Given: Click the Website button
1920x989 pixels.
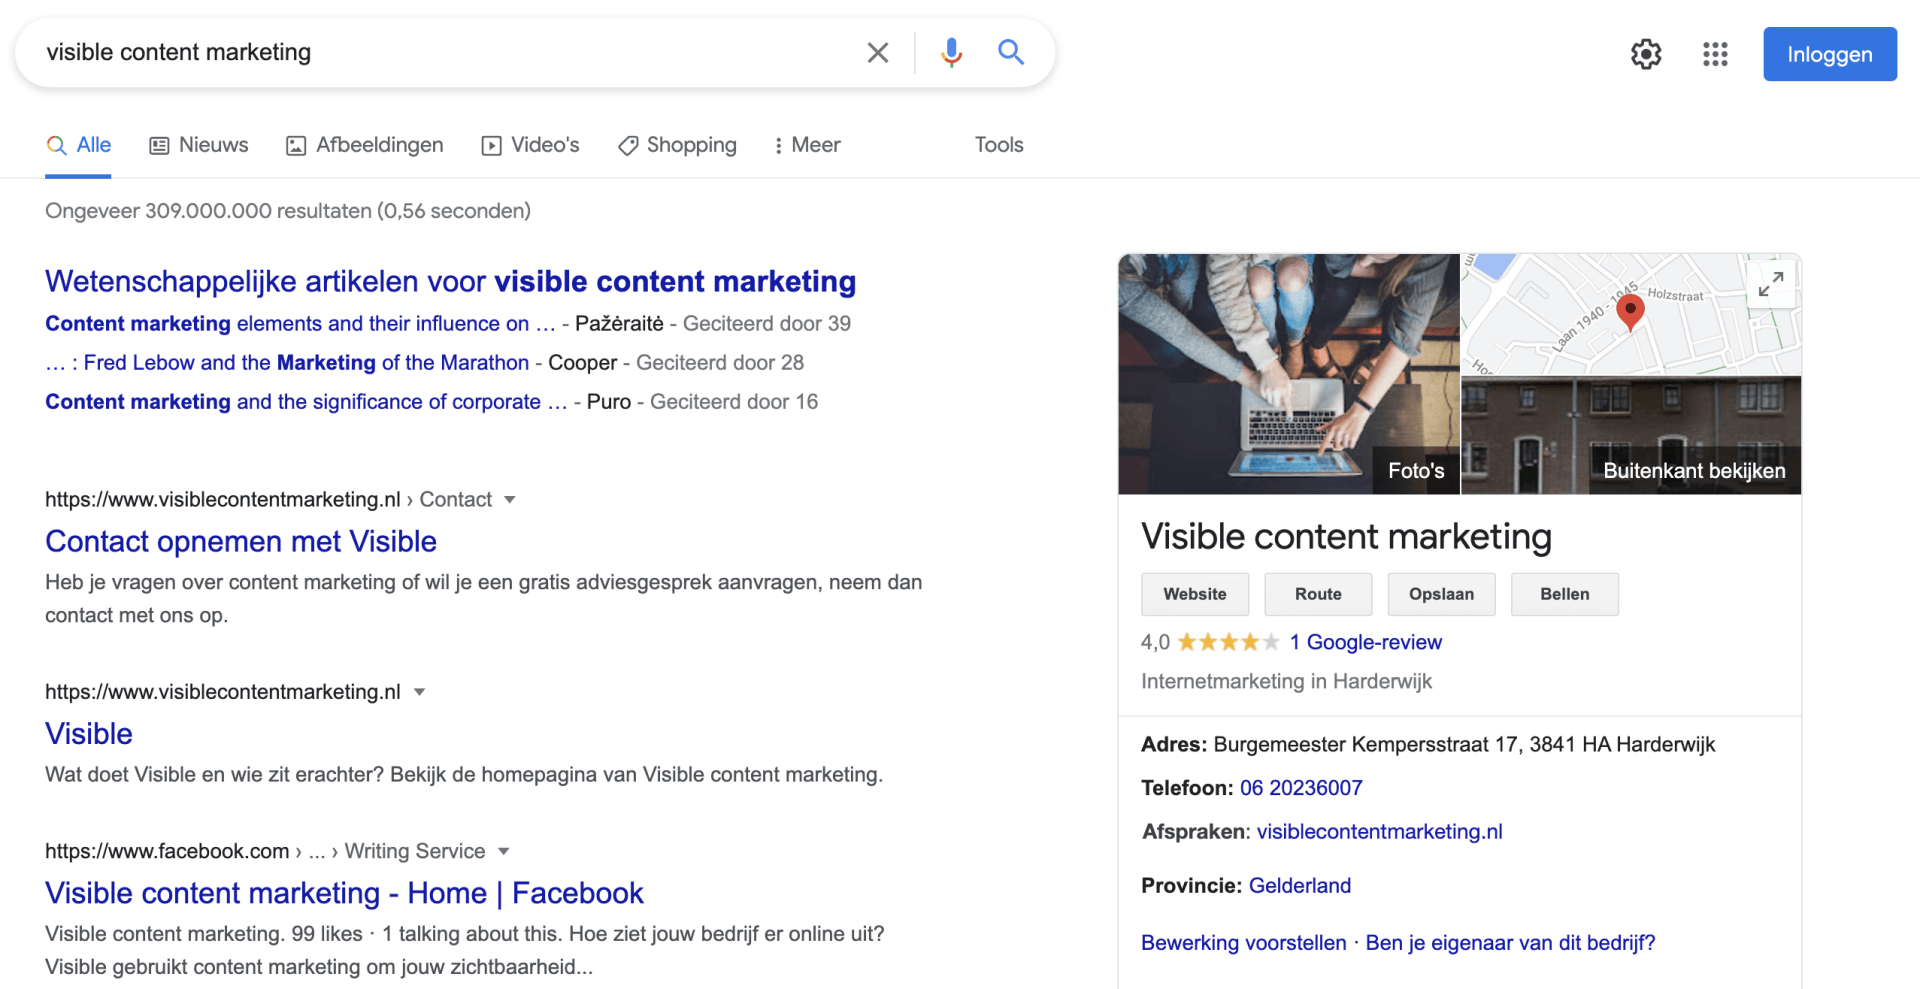Looking at the screenshot, I should tap(1195, 594).
